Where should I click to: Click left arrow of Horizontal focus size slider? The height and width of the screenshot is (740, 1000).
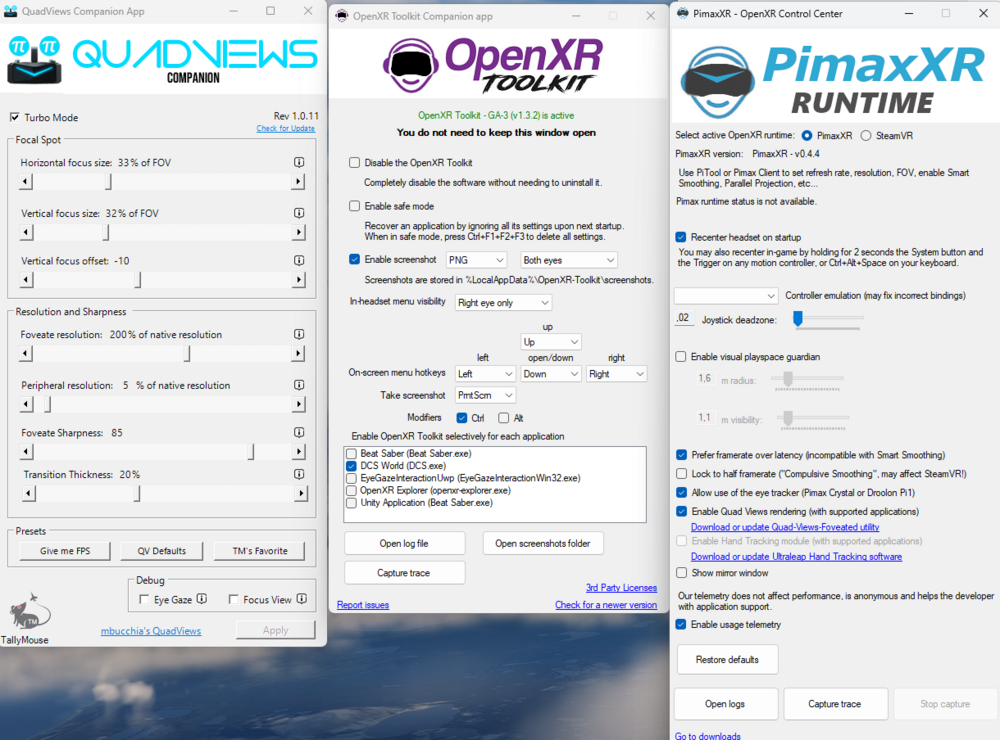coord(26,182)
